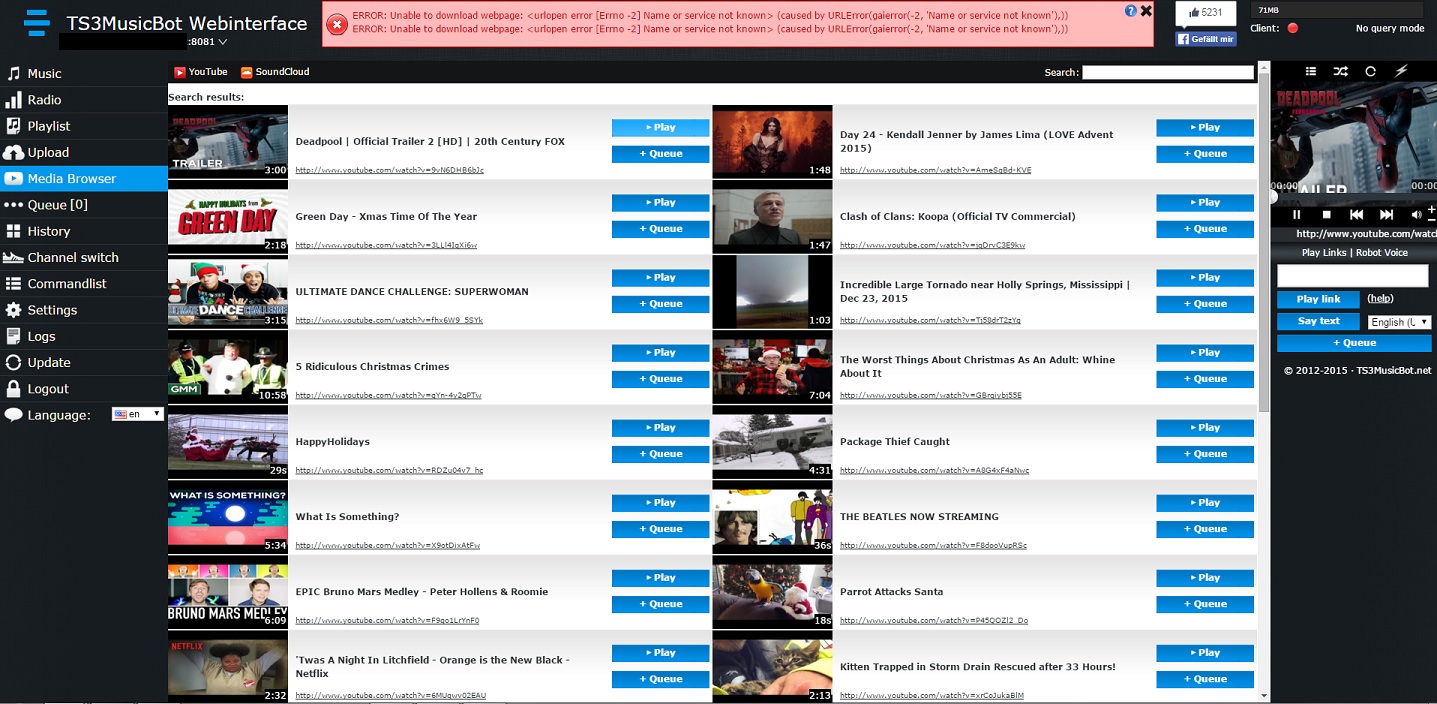Click the Upload cloud icon

coord(13,152)
